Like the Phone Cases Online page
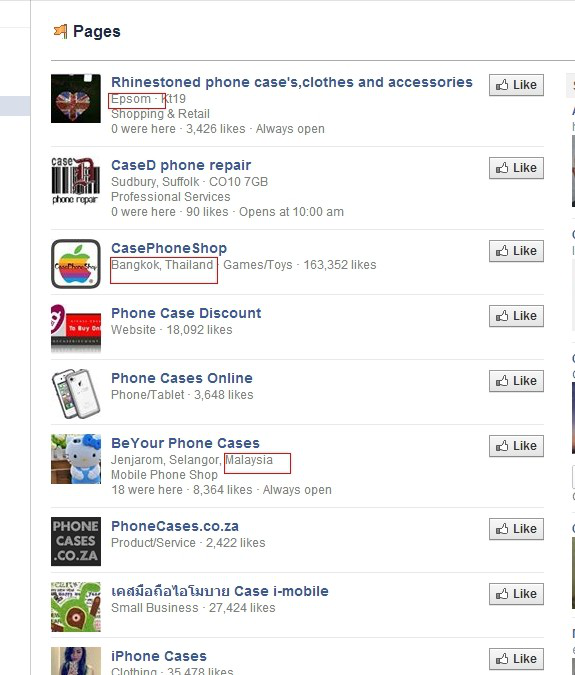This screenshot has height=675, width=575. coord(516,381)
